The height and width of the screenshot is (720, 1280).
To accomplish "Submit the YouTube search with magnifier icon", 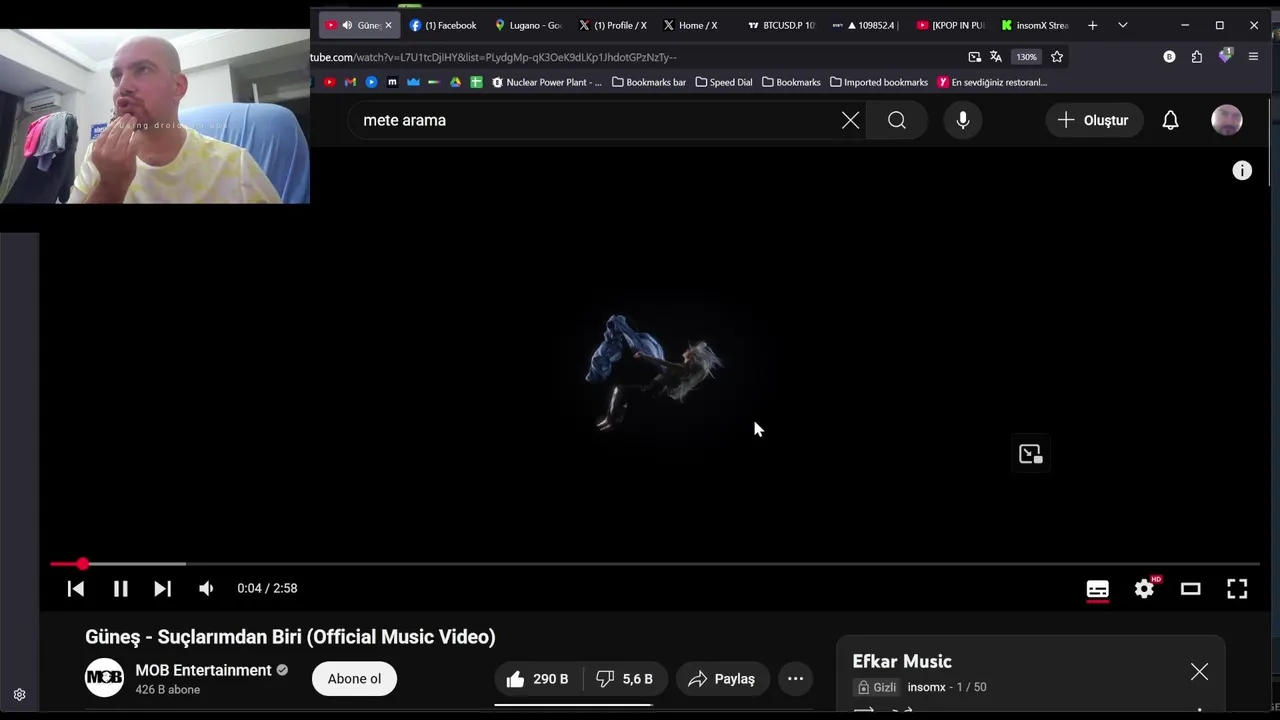I will pos(897,120).
